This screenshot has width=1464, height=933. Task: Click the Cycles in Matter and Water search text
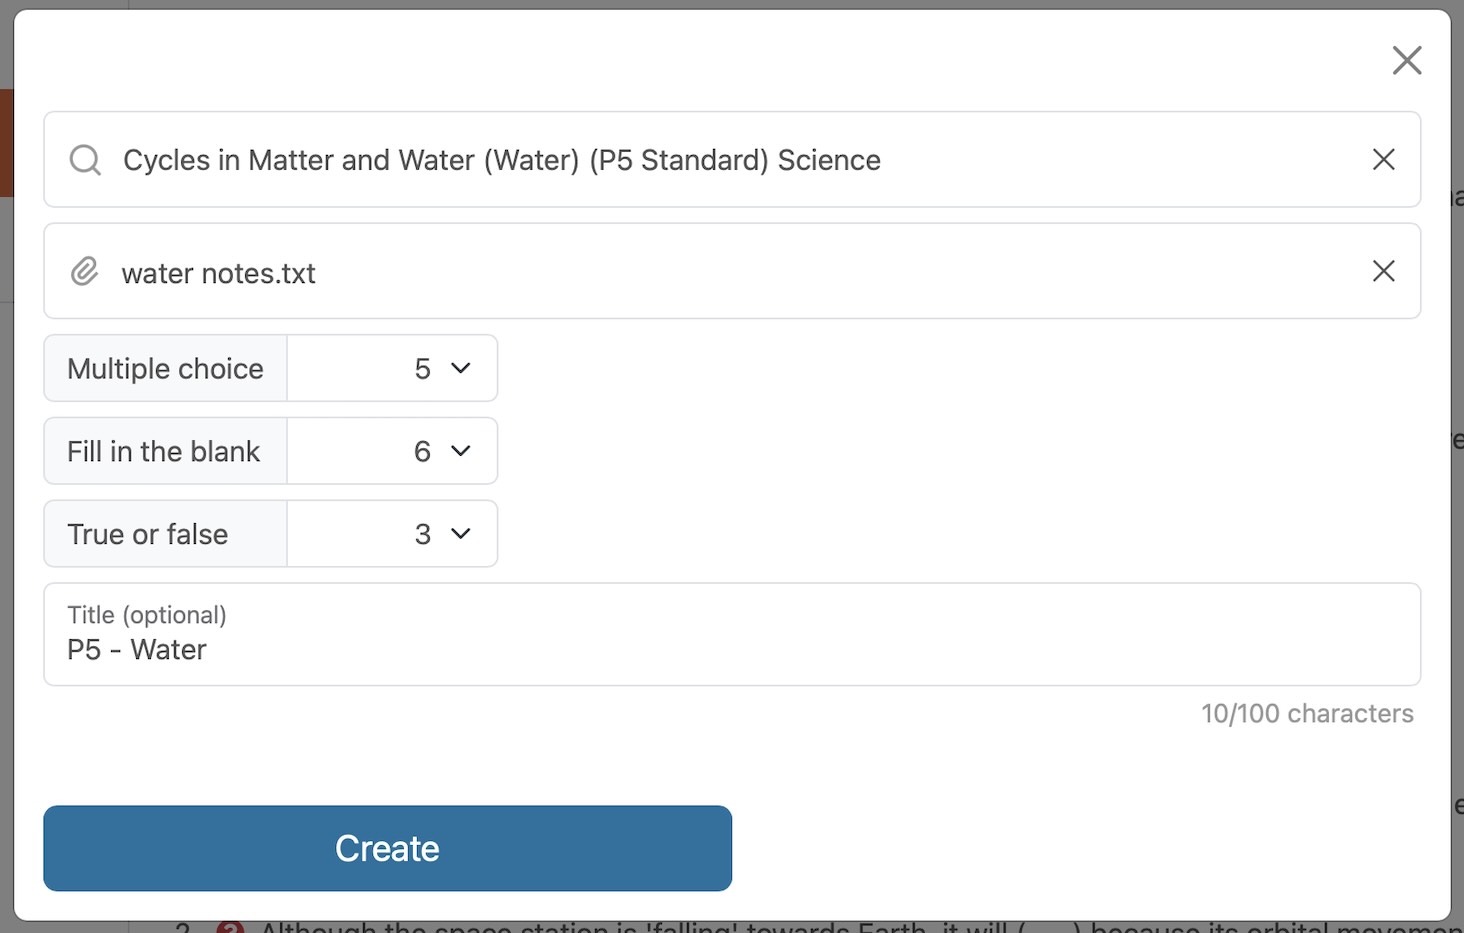501,160
